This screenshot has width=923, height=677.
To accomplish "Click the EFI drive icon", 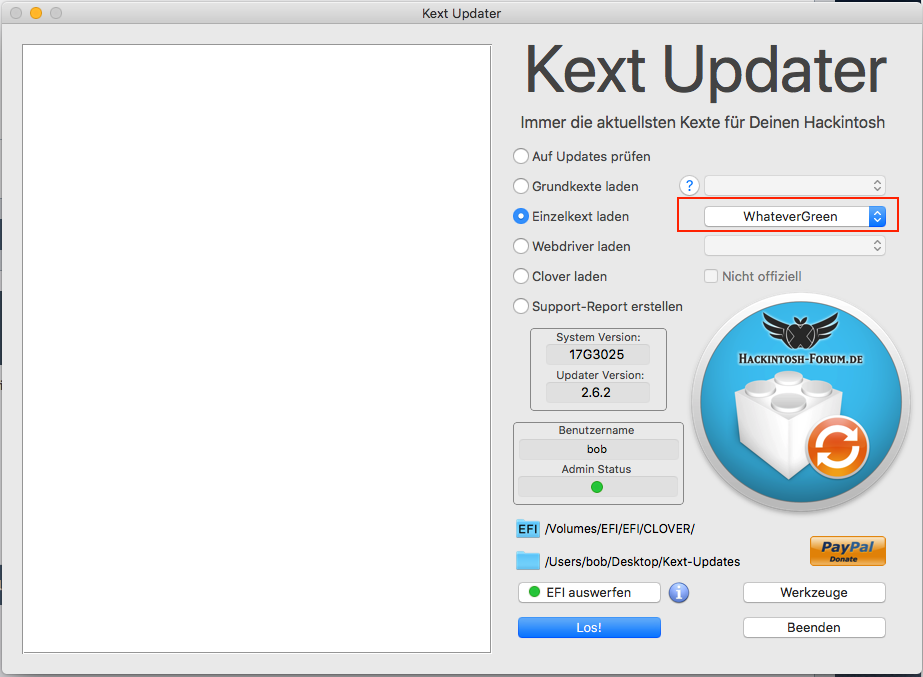I will [527, 529].
